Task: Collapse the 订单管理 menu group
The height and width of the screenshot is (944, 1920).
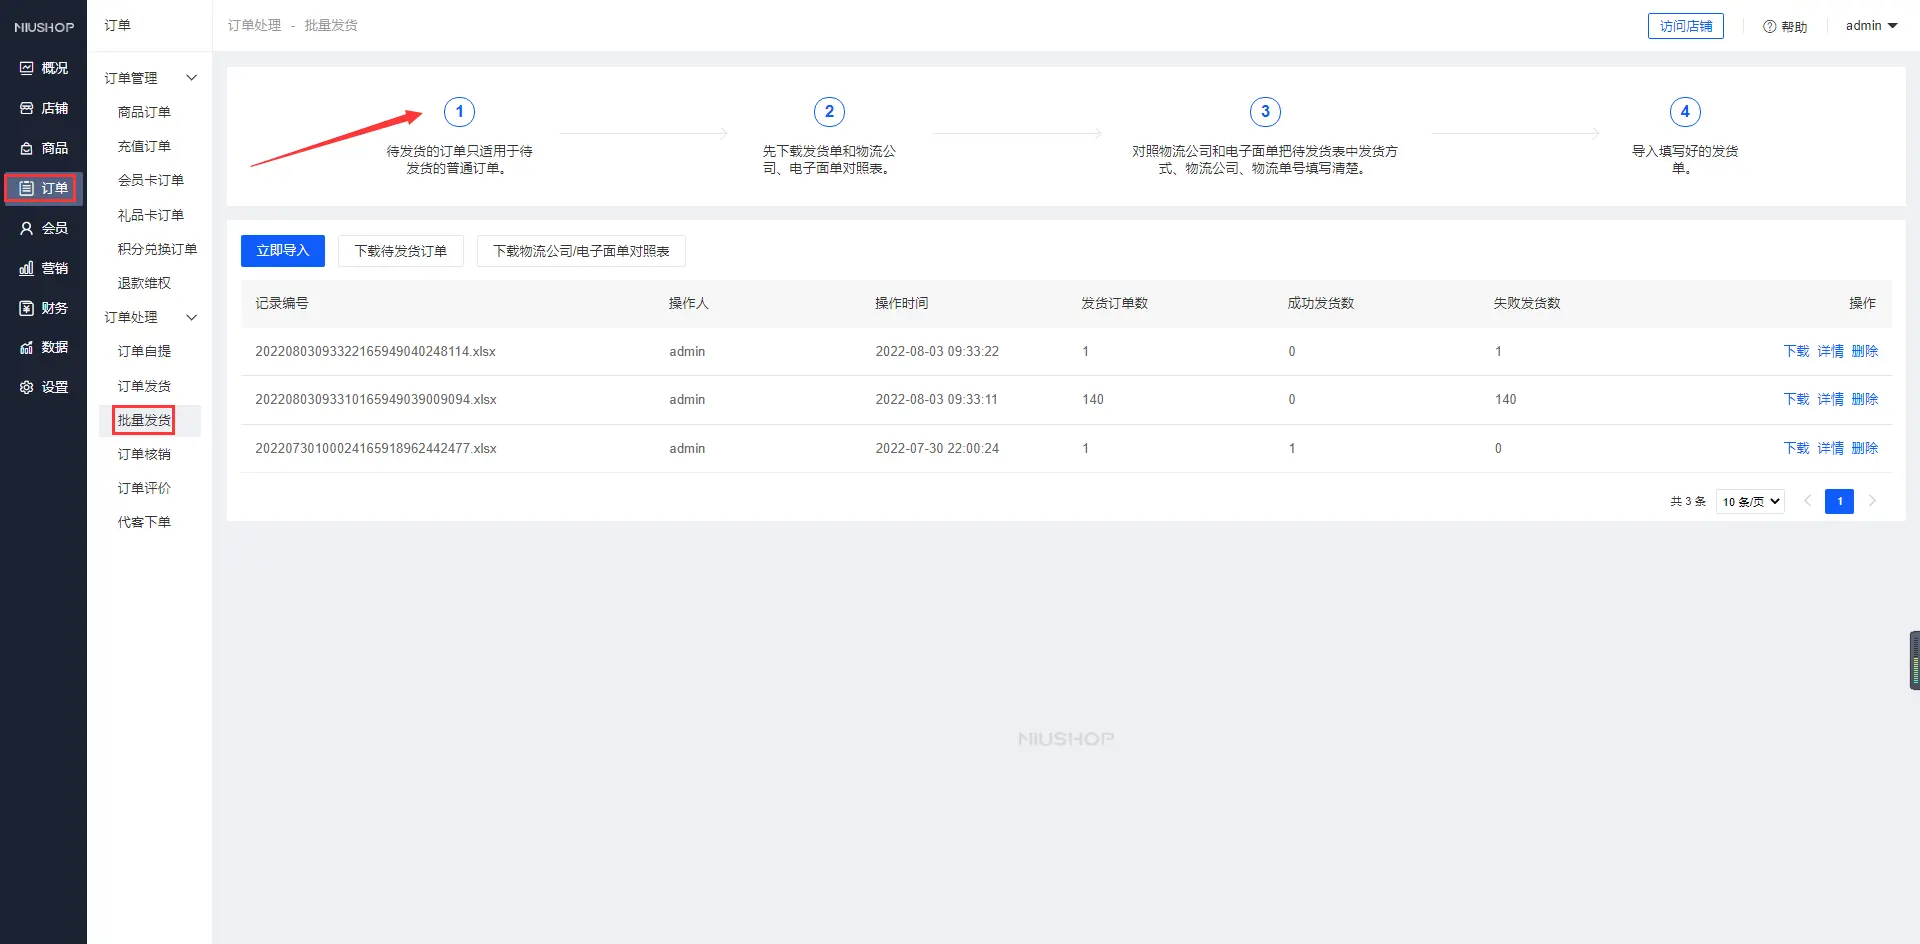Action: 191,78
